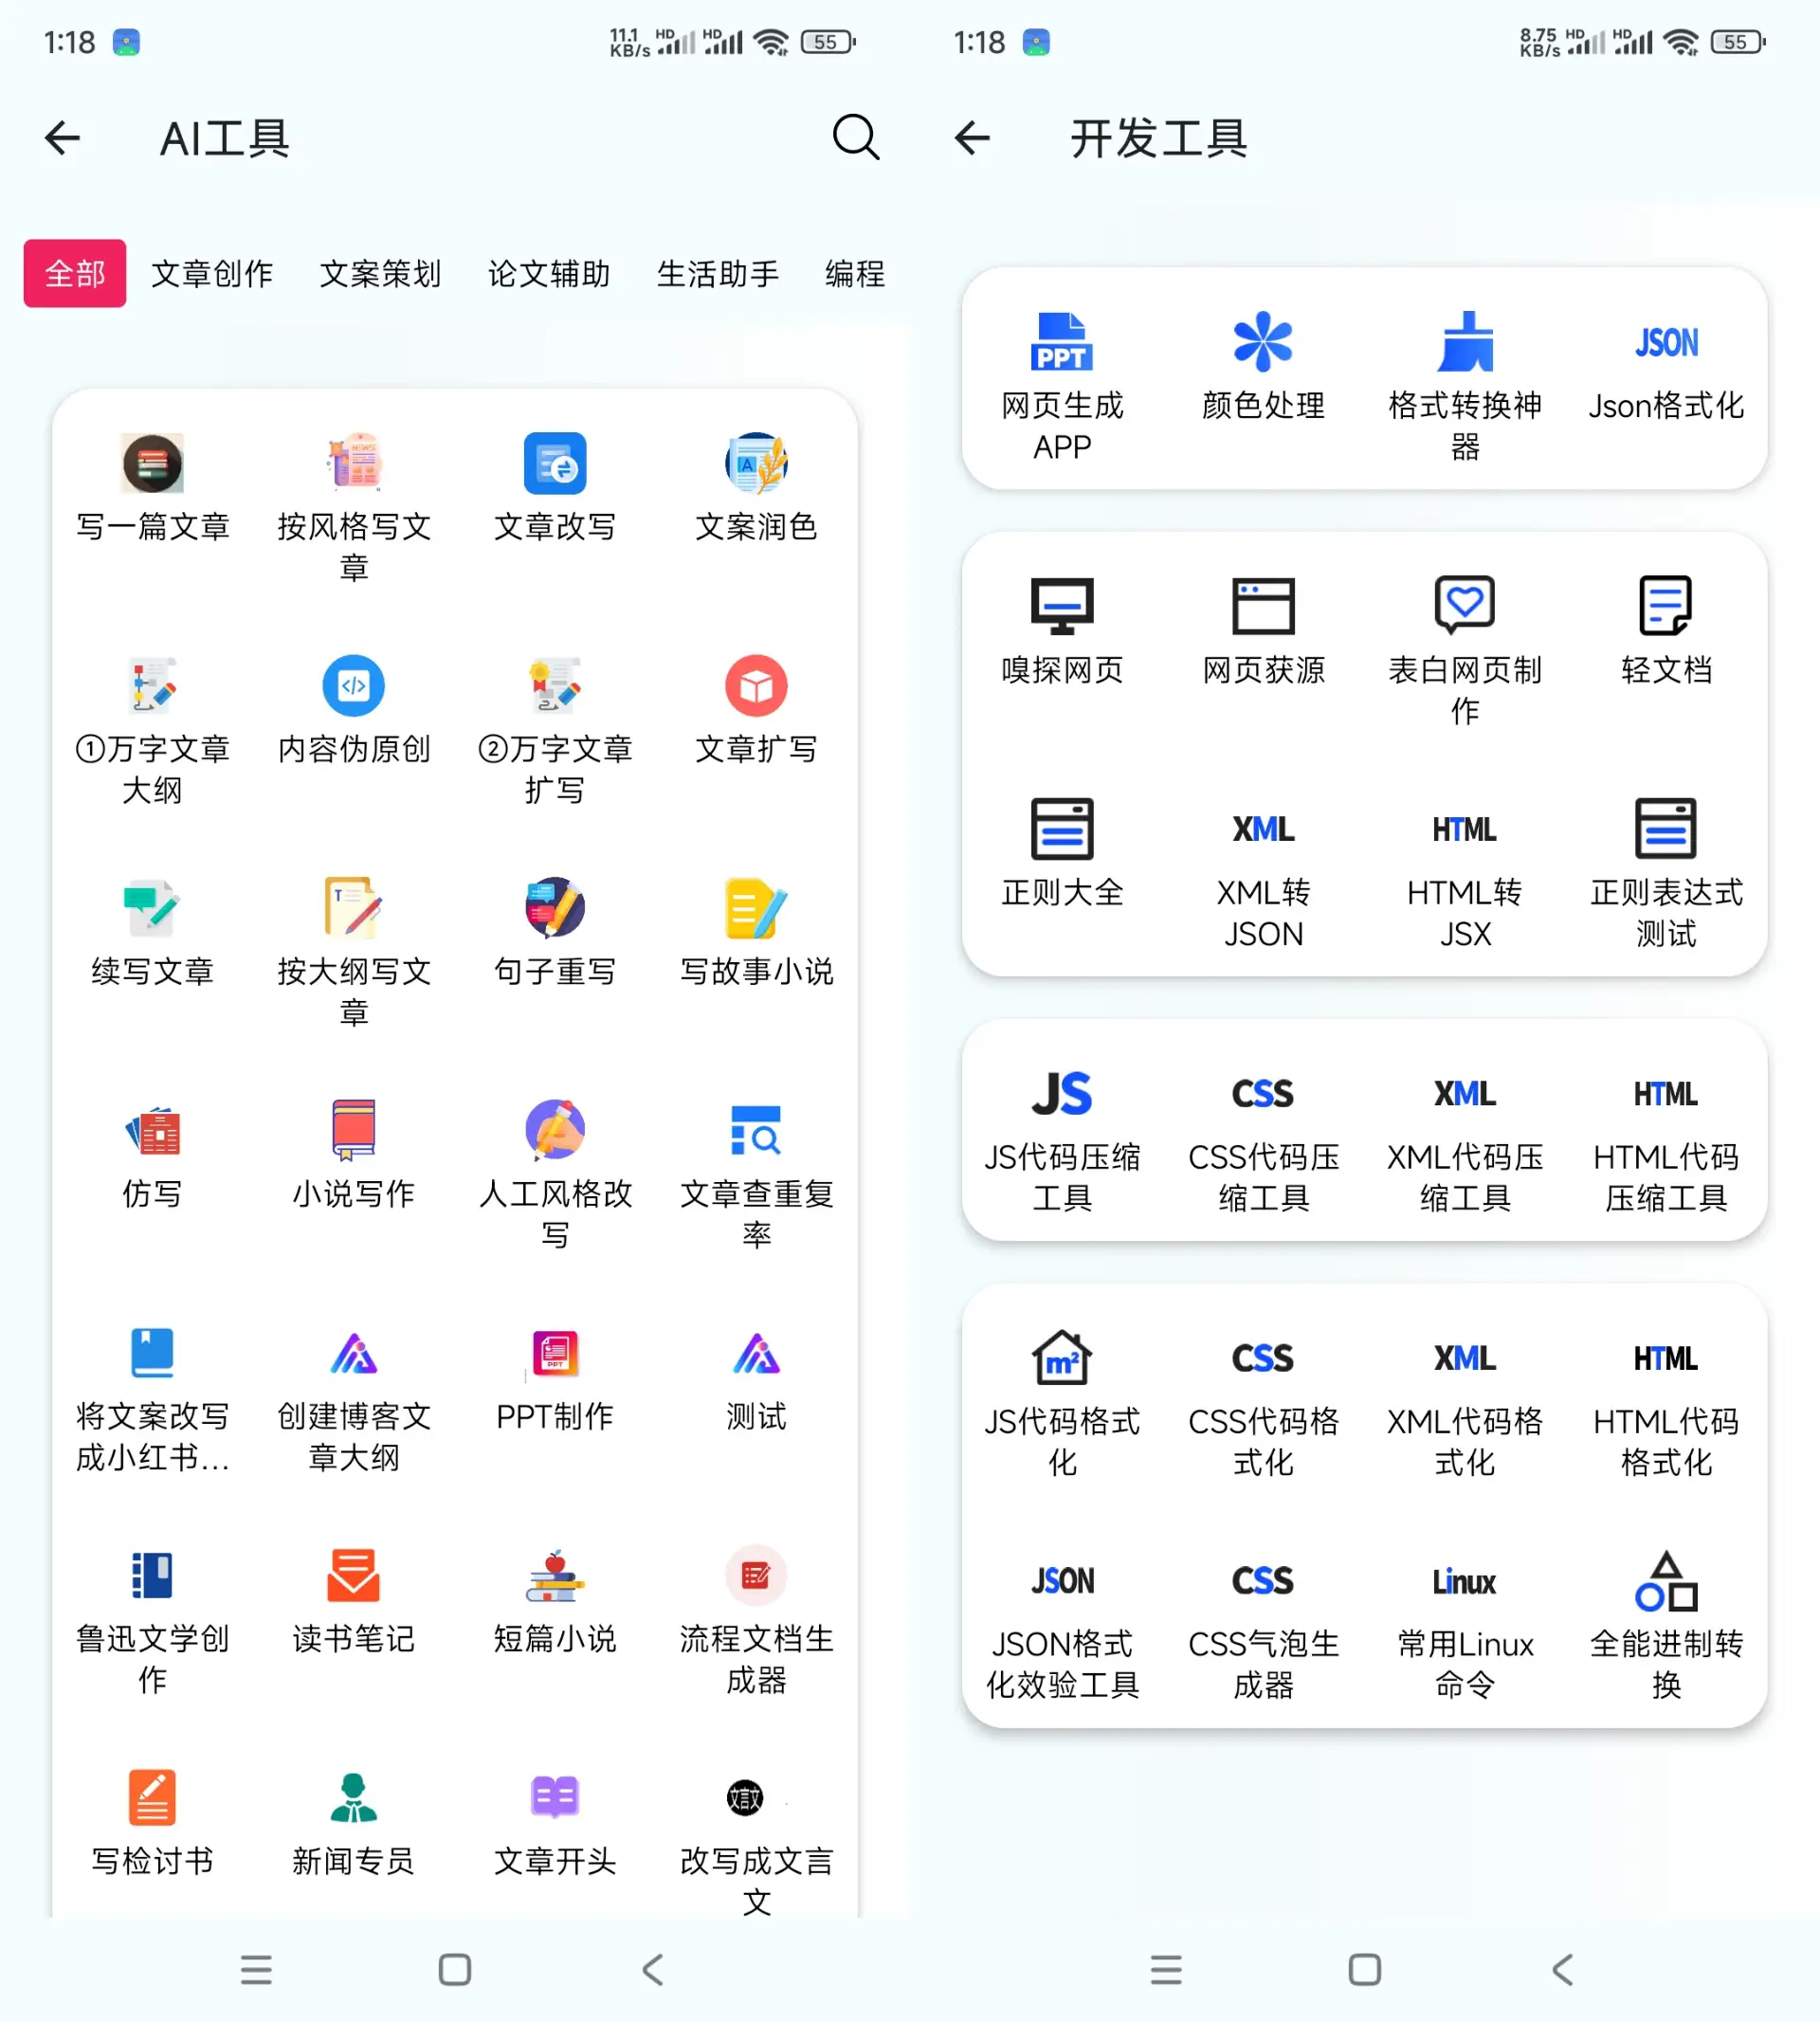
Task: Launch the 内容伪原创 code icon
Action: coord(354,686)
